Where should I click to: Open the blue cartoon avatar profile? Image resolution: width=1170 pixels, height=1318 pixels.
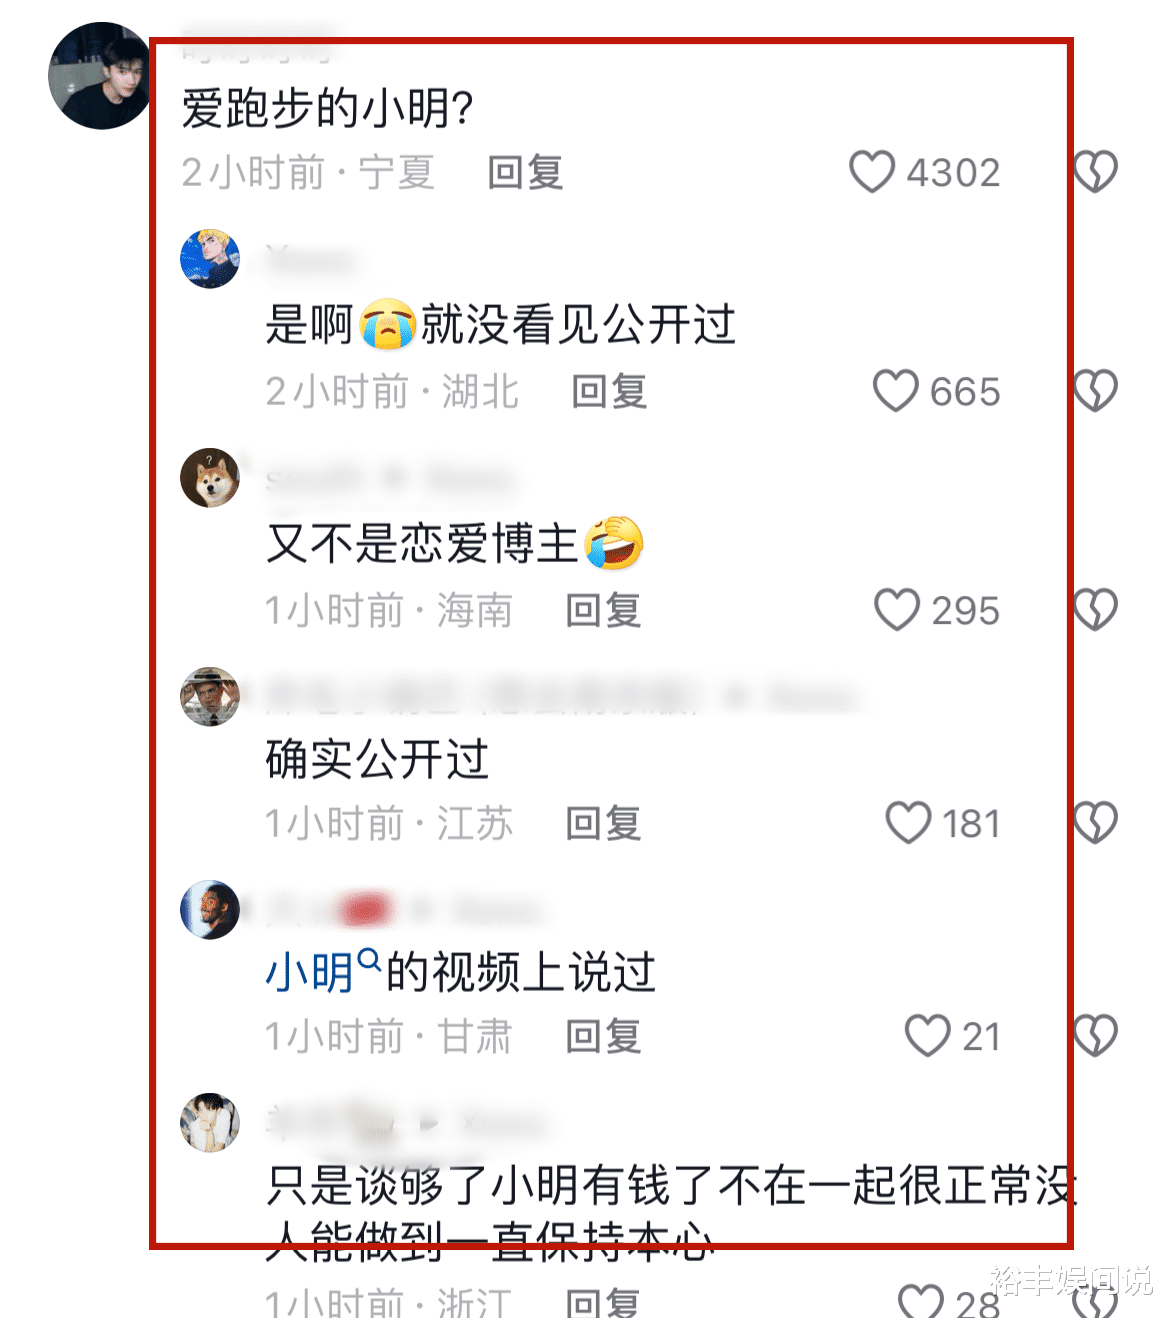tap(210, 258)
